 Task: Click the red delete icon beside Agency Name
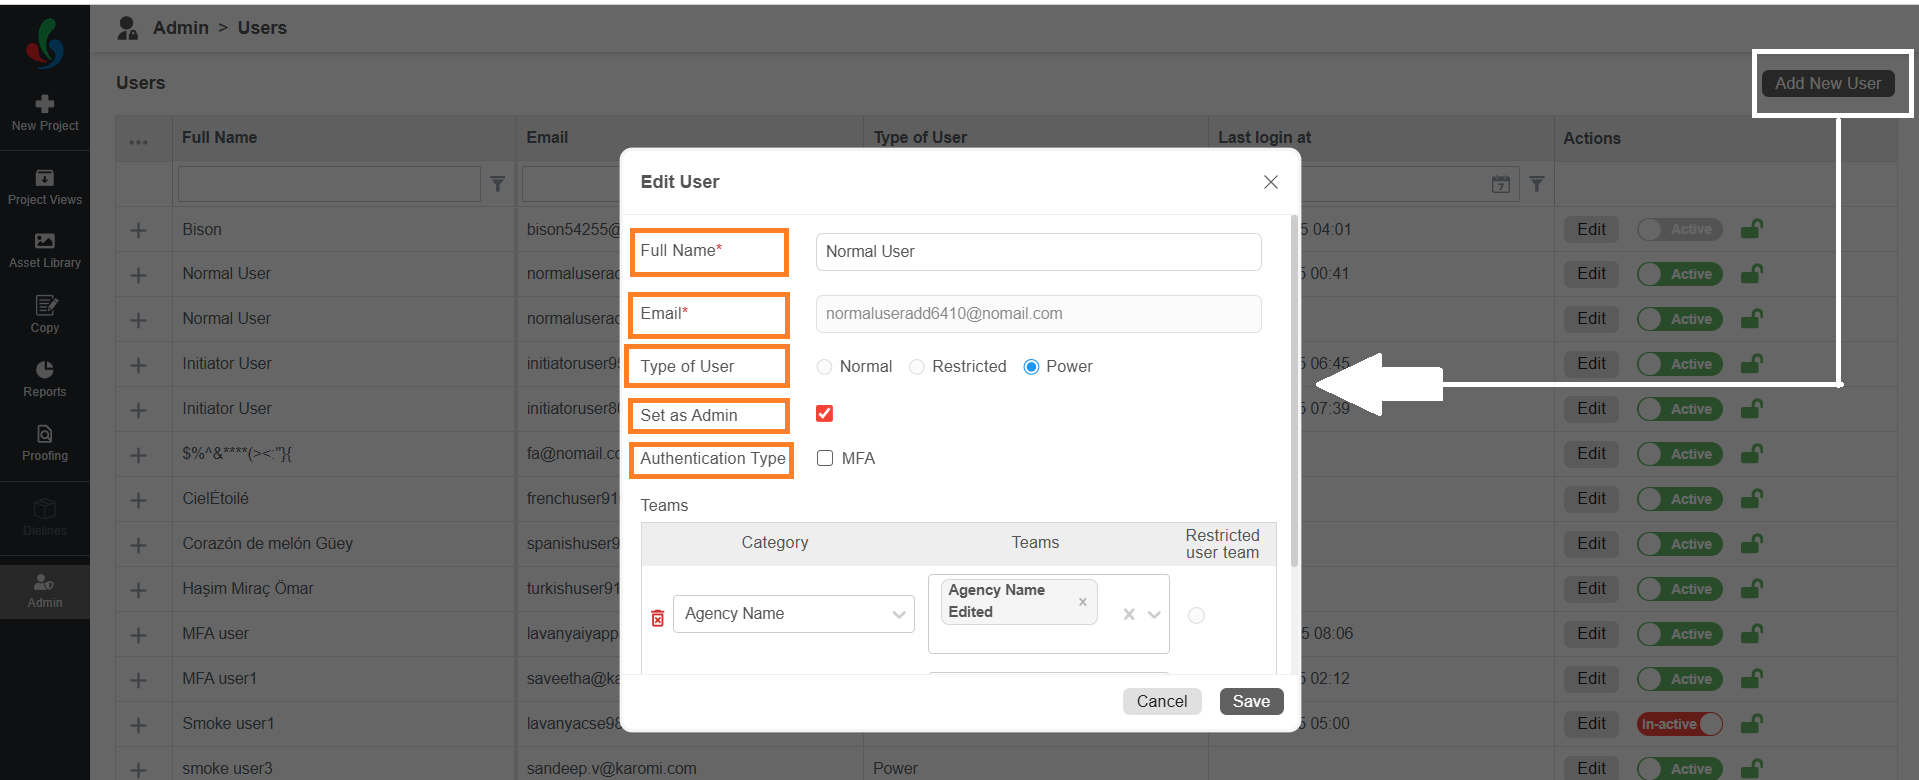[657, 618]
